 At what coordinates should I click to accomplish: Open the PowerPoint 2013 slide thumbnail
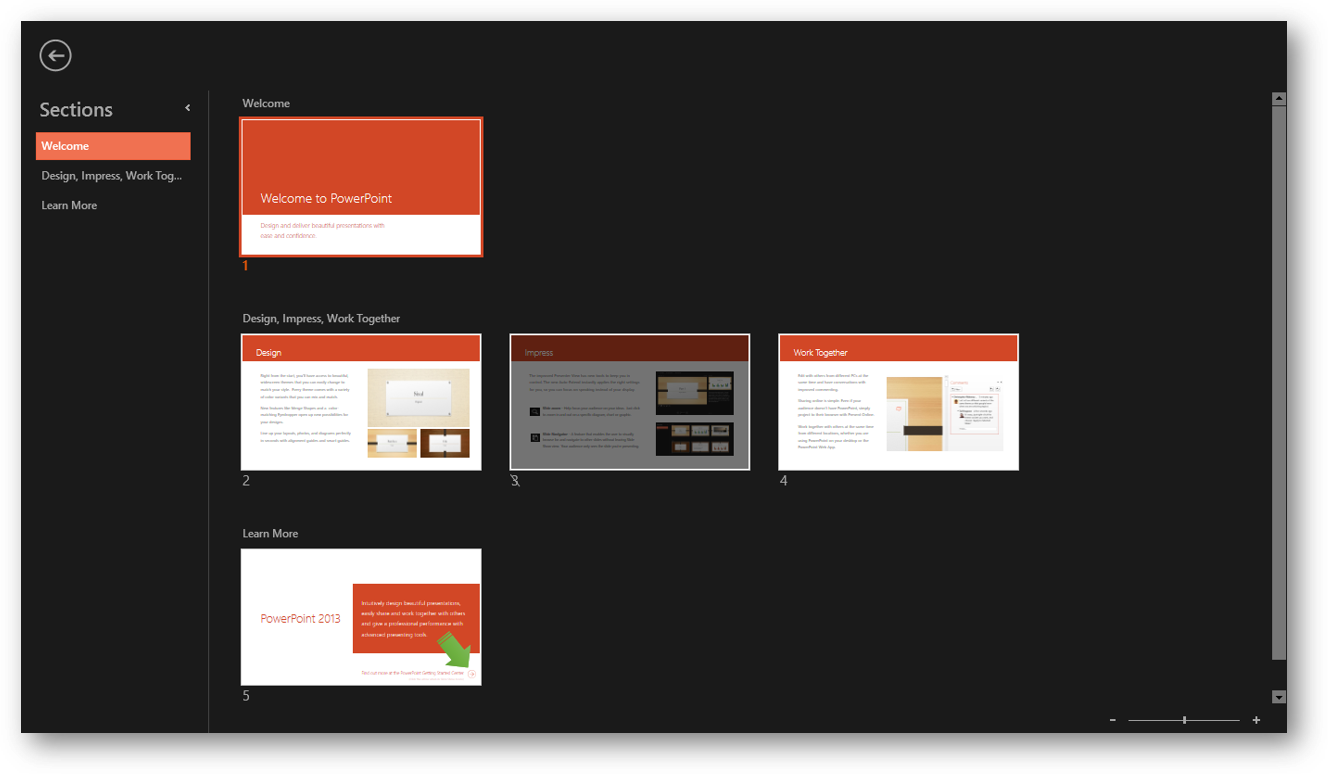361,617
